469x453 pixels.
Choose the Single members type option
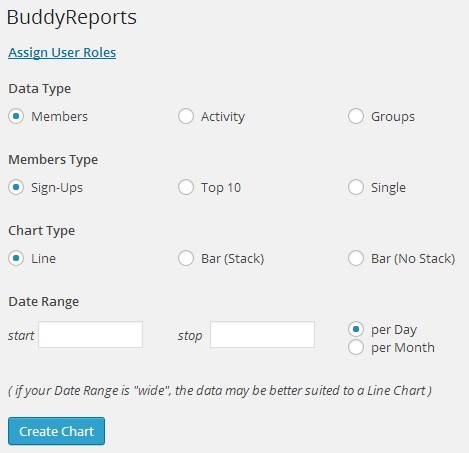tap(356, 187)
